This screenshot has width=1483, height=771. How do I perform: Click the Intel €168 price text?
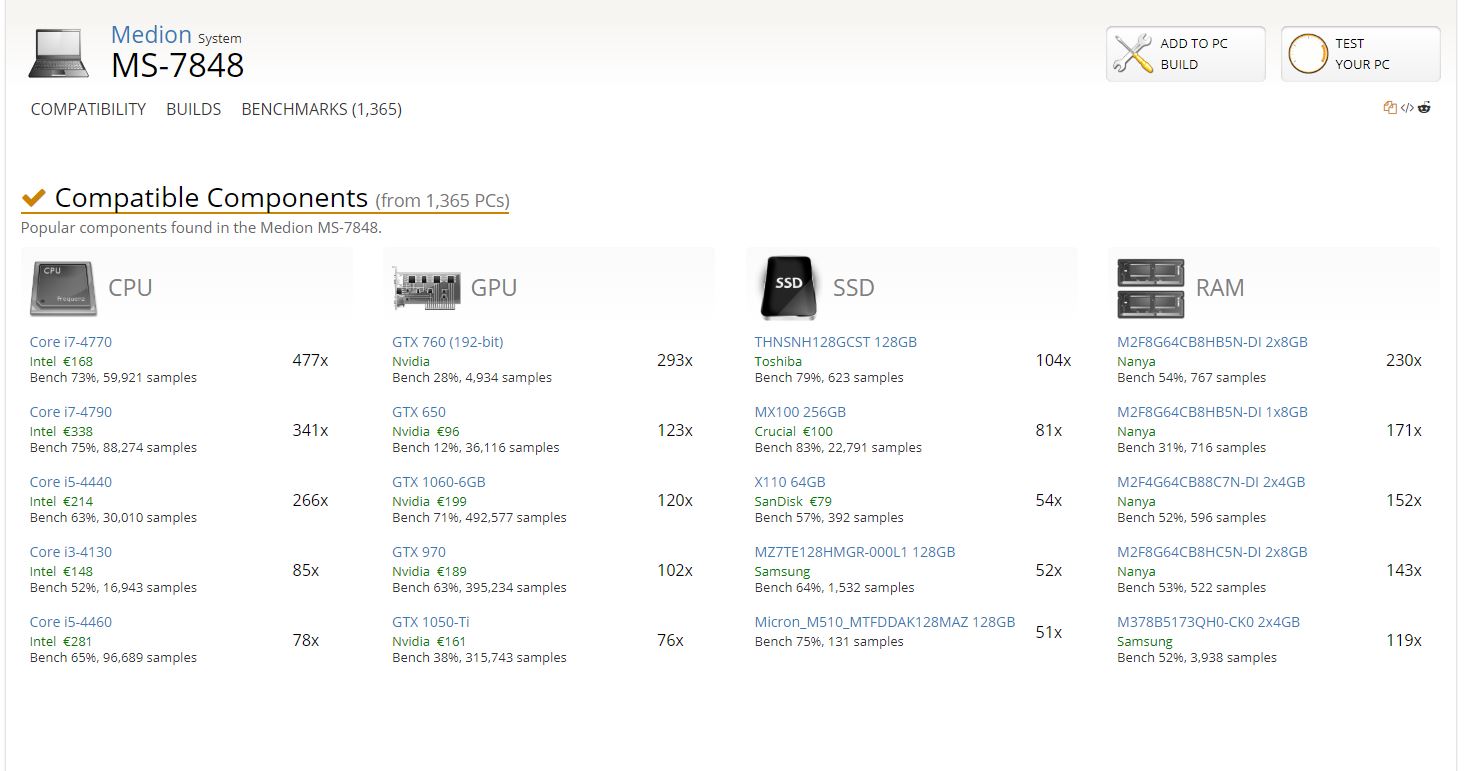61,361
